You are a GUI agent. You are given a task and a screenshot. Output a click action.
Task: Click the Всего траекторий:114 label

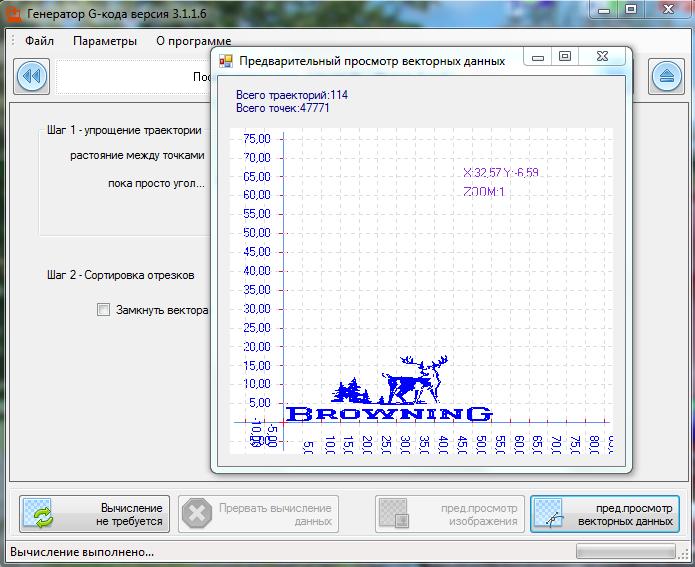tap(292, 95)
